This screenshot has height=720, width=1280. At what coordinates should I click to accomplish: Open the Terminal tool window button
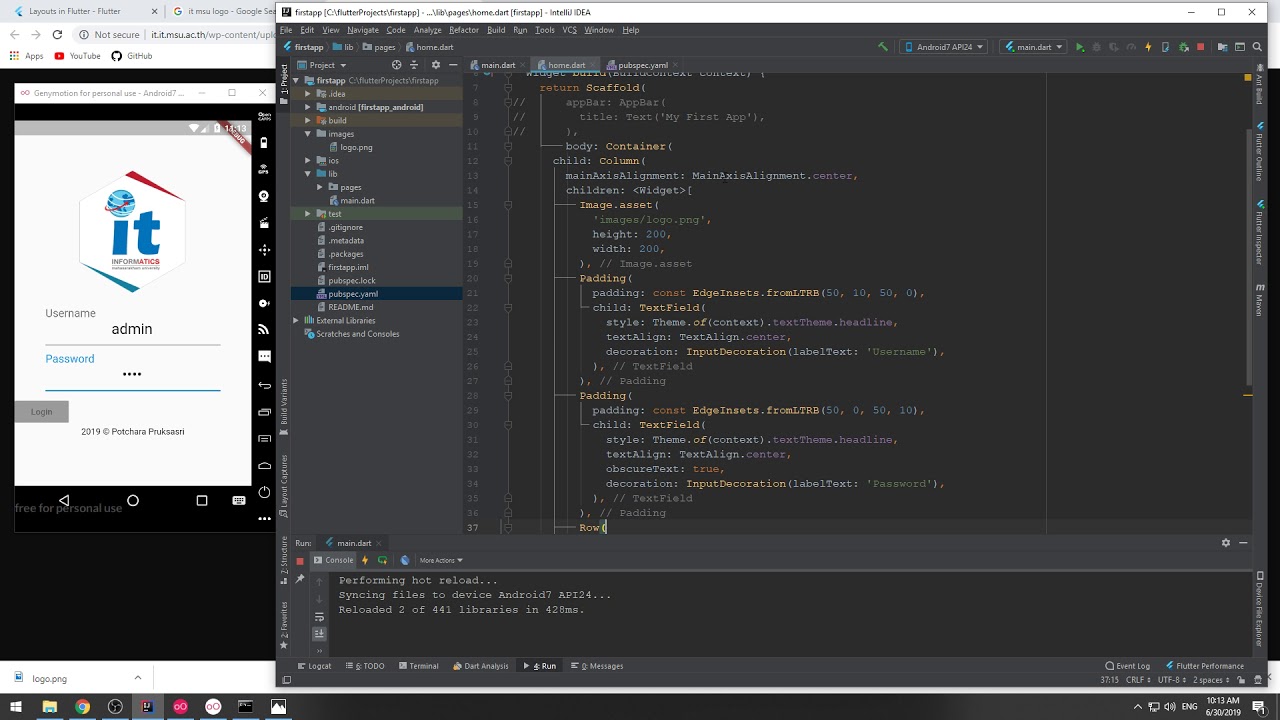coord(418,666)
